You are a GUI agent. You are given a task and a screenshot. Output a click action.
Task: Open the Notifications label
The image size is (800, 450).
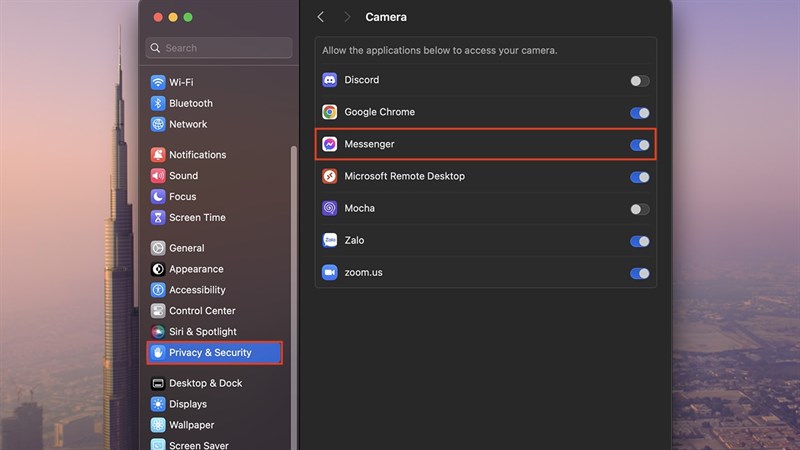pyautogui.click(x=197, y=155)
